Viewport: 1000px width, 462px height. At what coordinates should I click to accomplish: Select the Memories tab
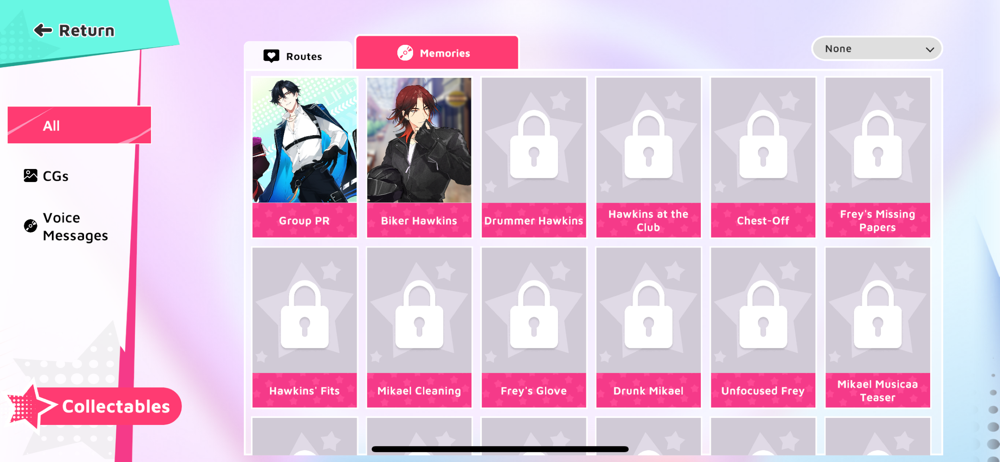pyautogui.click(x=437, y=52)
